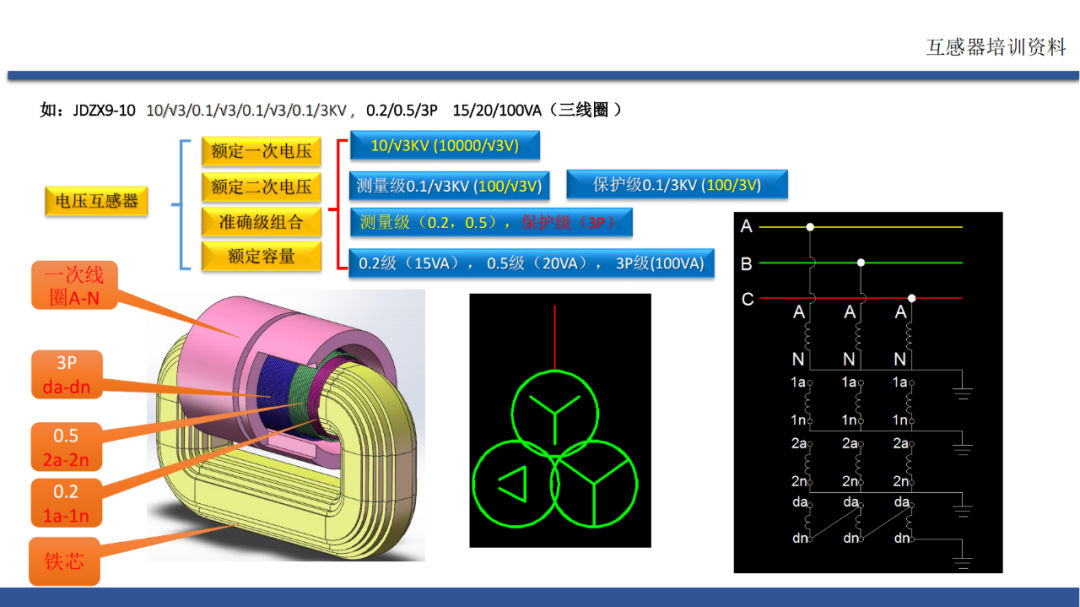Select the 准确级组合 label box
1080x607 pixels.
pyautogui.click(x=261, y=221)
